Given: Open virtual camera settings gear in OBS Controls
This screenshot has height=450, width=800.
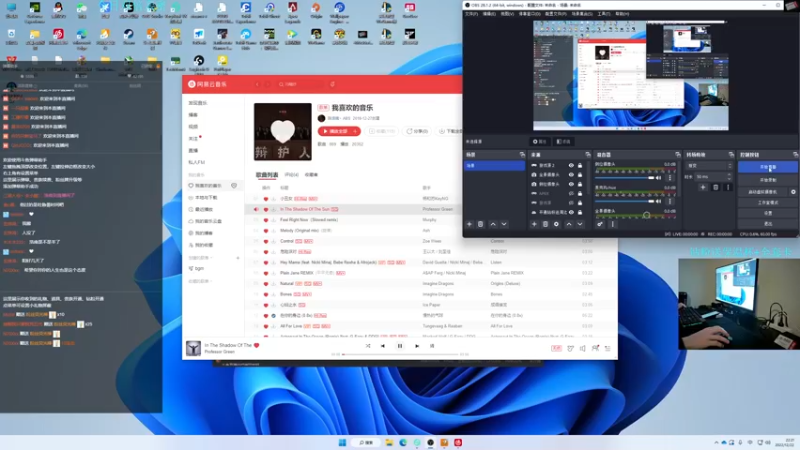Looking at the screenshot, I should tap(793, 192).
